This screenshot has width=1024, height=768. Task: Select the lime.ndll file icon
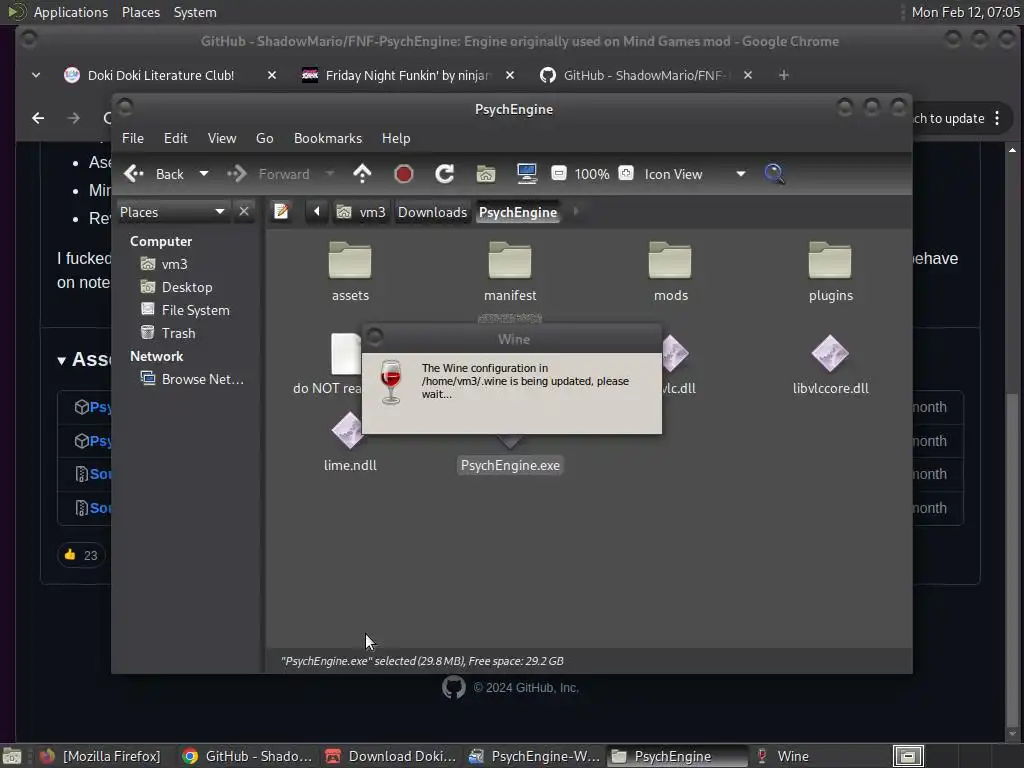[x=347, y=431]
